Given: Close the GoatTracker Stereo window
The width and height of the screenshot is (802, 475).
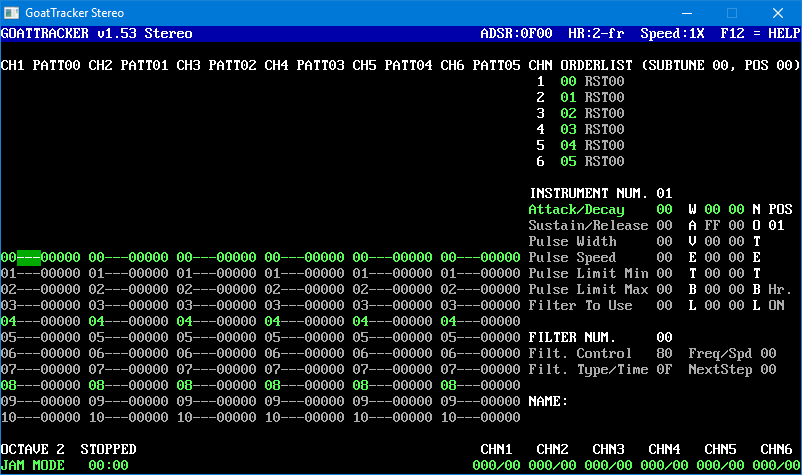Looking at the screenshot, I should (778, 13).
